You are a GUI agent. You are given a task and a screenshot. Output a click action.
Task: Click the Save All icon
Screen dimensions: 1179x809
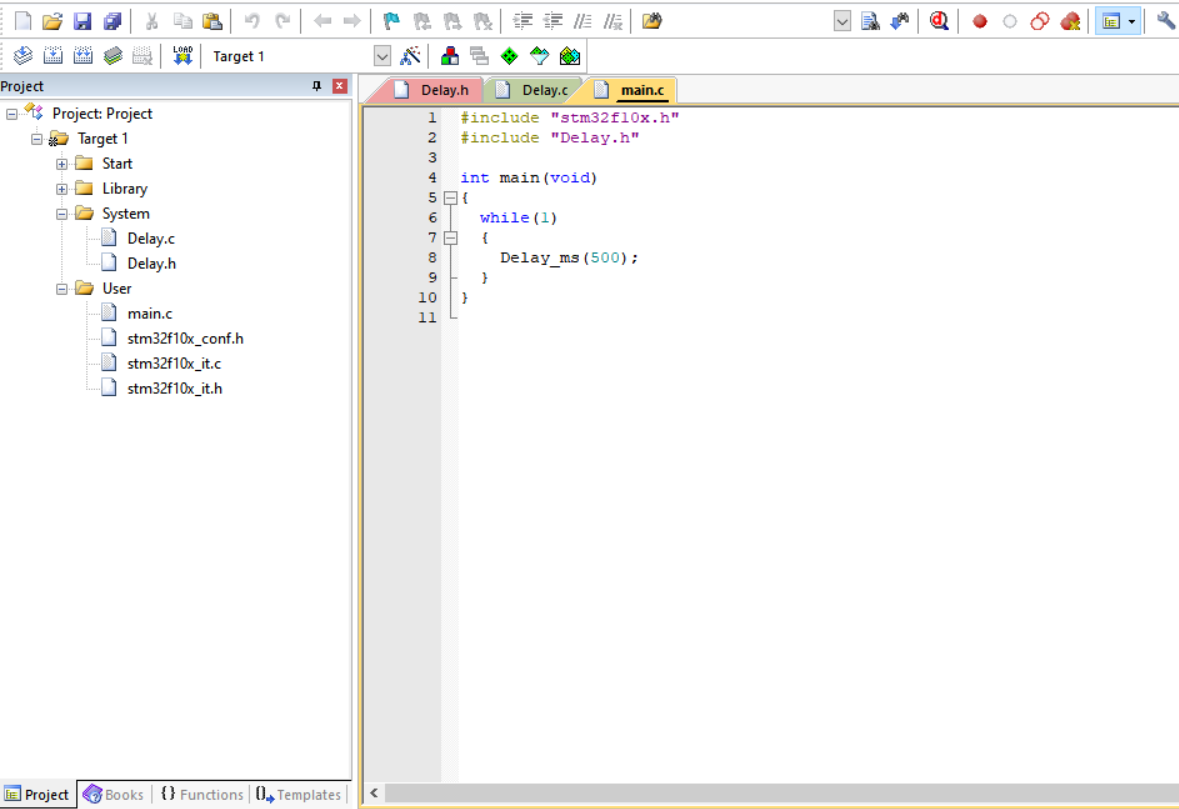pos(112,21)
